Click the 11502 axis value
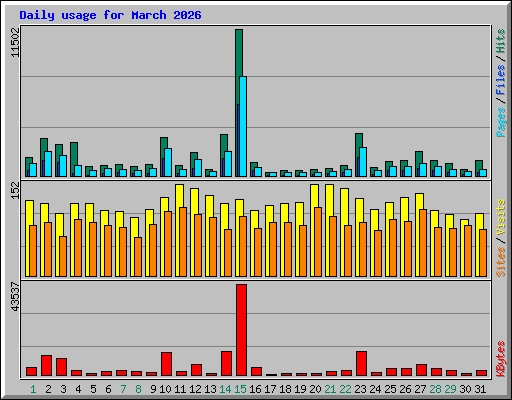This screenshot has width=512, height=400. [x=15, y=42]
